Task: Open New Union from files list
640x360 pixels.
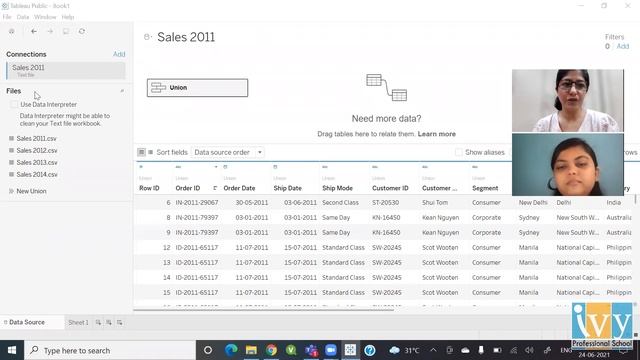Action: [31, 191]
